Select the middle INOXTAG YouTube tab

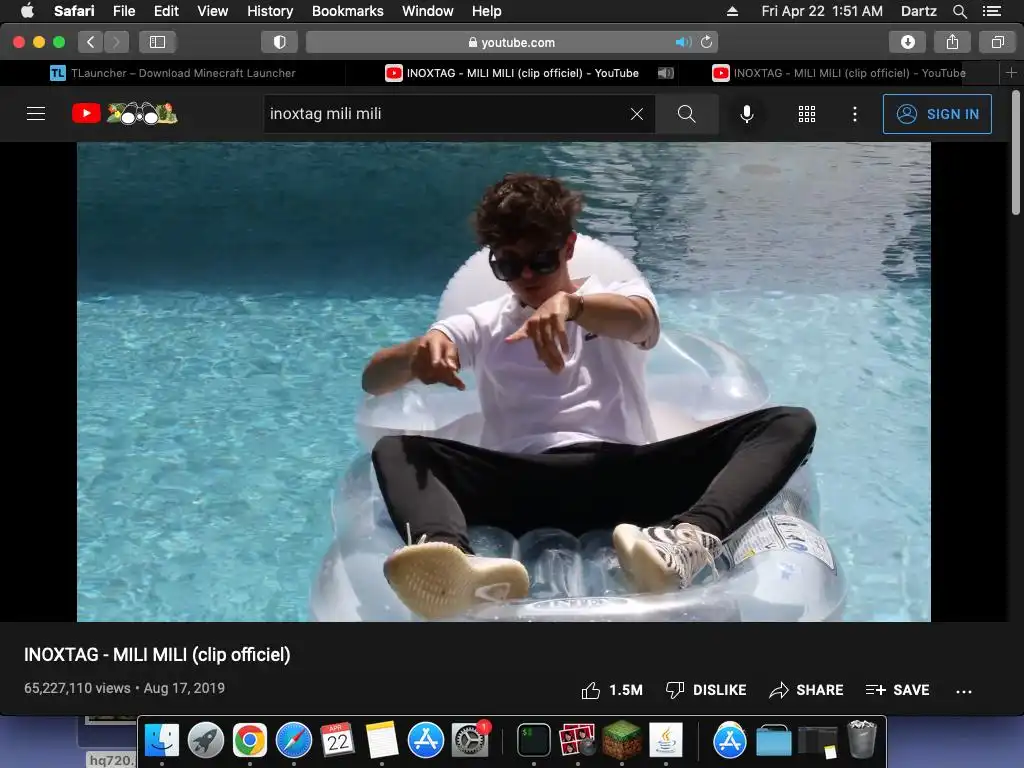(512, 73)
